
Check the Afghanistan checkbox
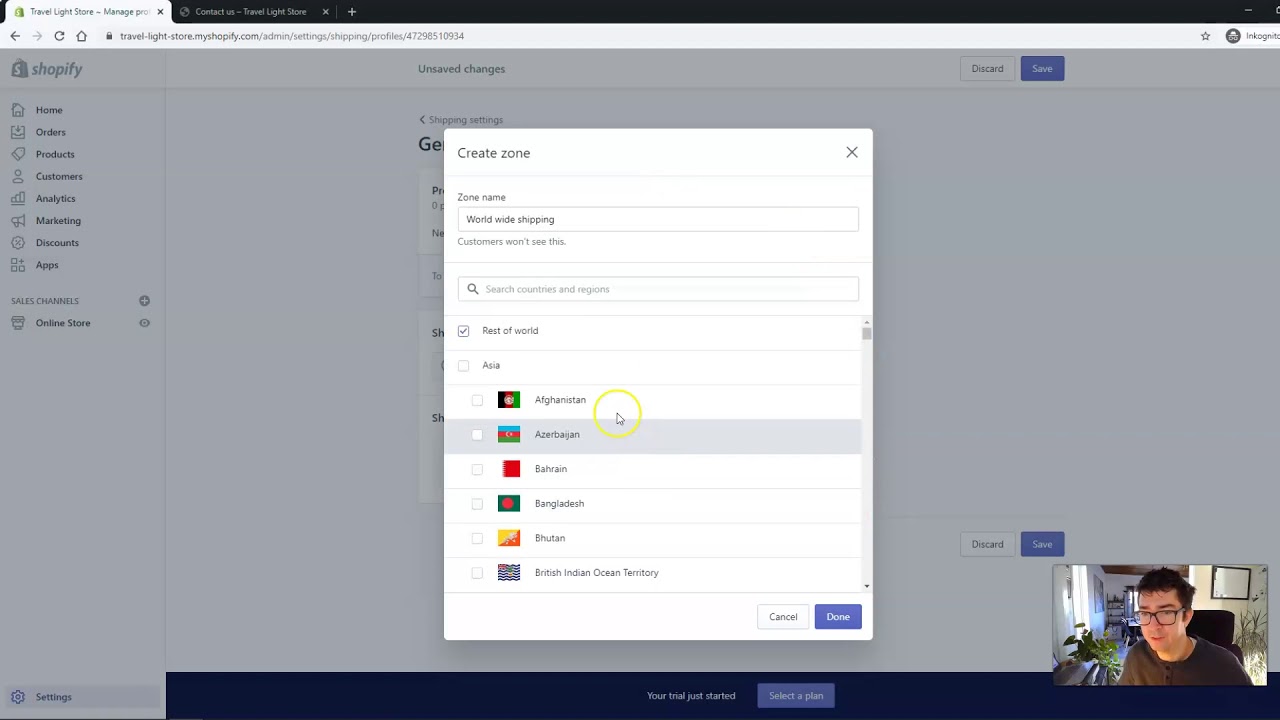477,400
